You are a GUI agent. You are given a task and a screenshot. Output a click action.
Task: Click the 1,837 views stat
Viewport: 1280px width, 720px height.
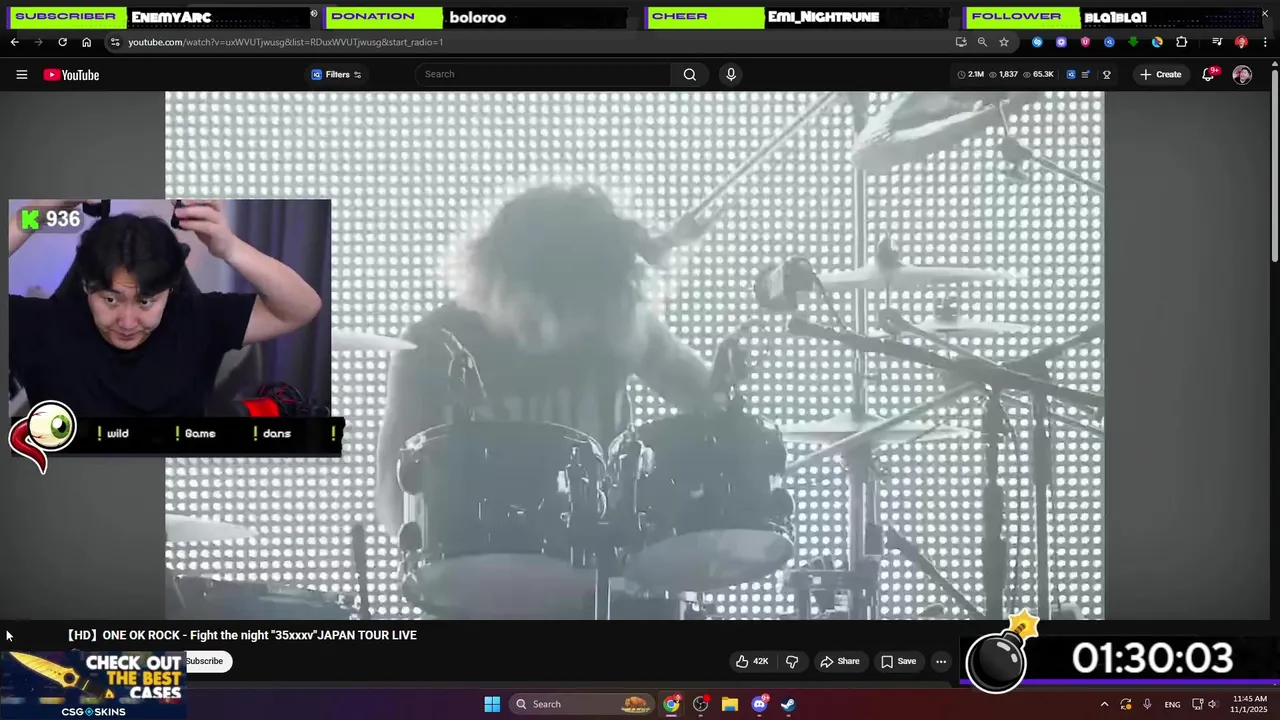point(1003,74)
